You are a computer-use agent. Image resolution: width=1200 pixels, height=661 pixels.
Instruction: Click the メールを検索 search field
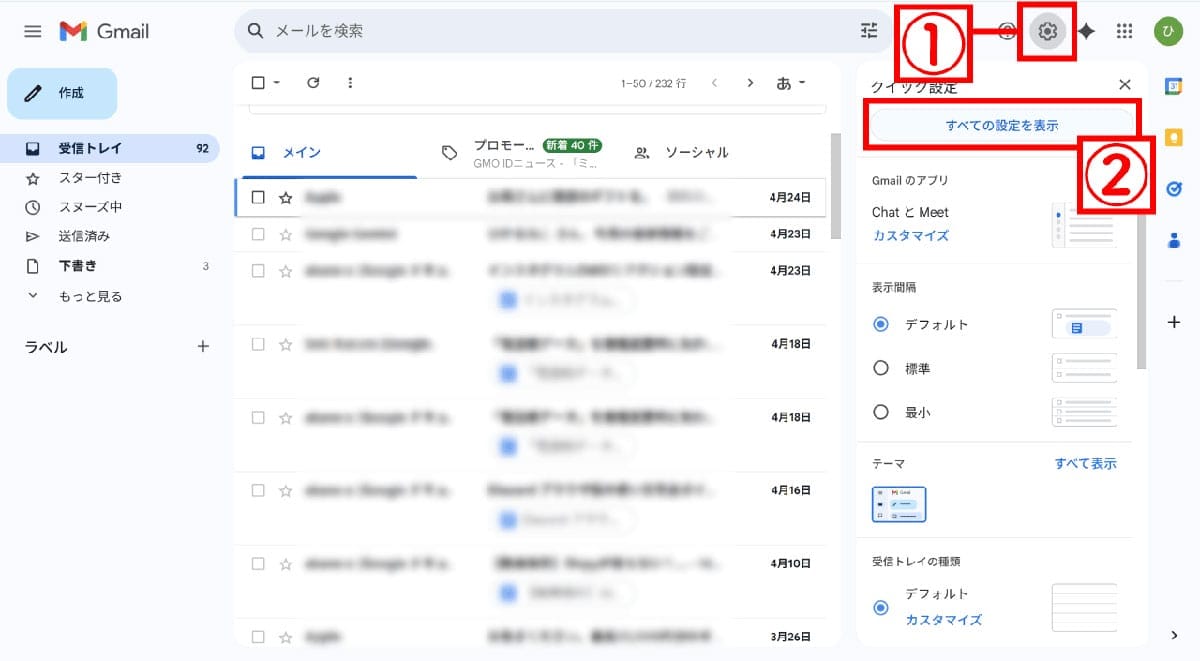pyautogui.click(x=560, y=31)
